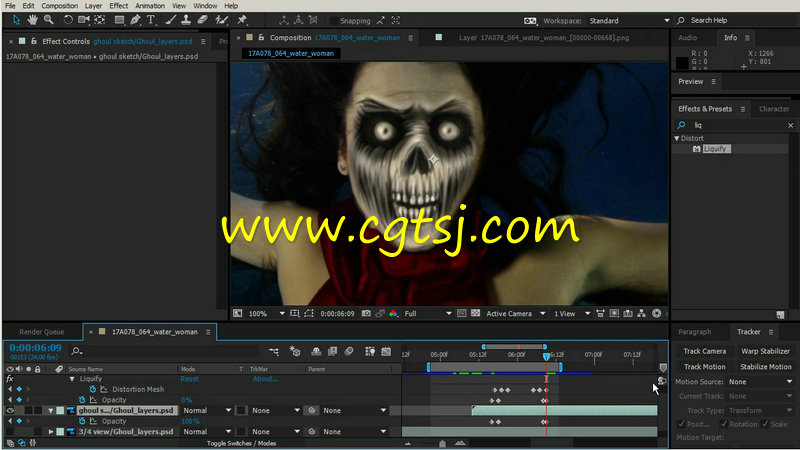The height and width of the screenshot is (450, 800).
Task: Open the Motion Source dropdown
Action: pyautogui.click(x=760, y=382)
